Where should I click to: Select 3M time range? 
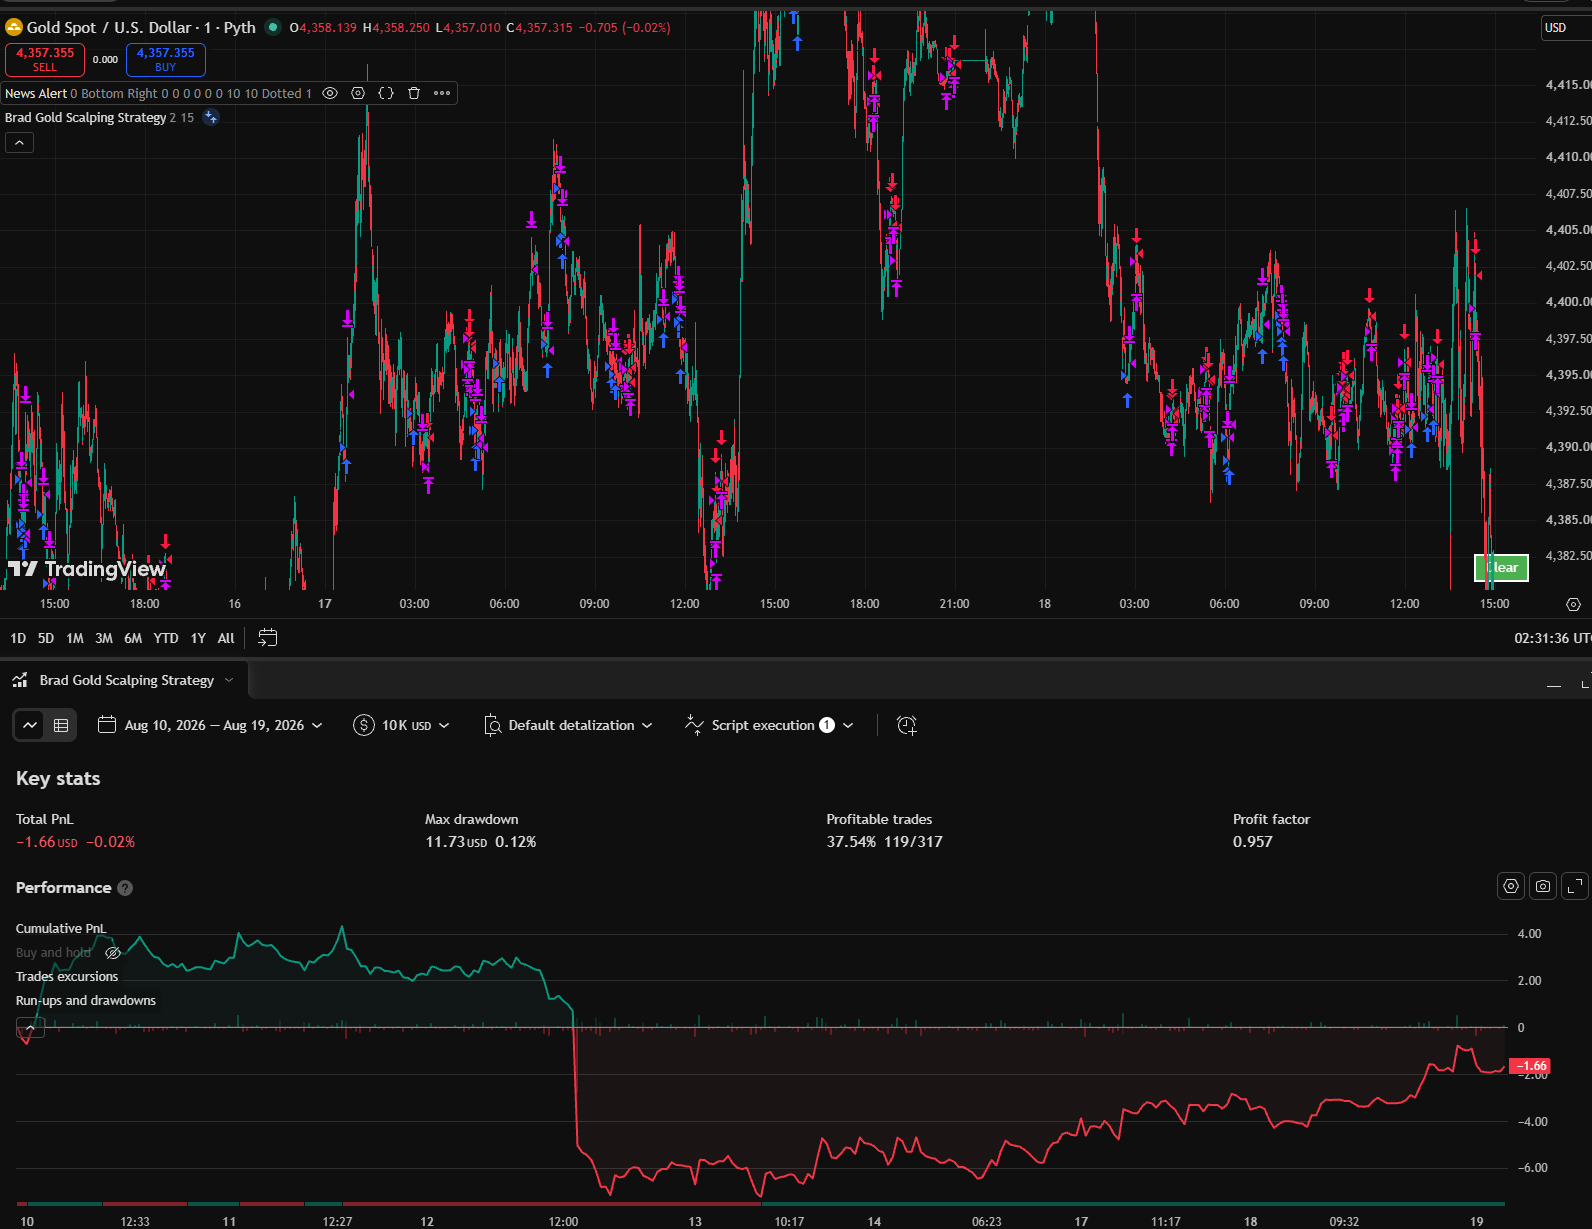(104, 638)
